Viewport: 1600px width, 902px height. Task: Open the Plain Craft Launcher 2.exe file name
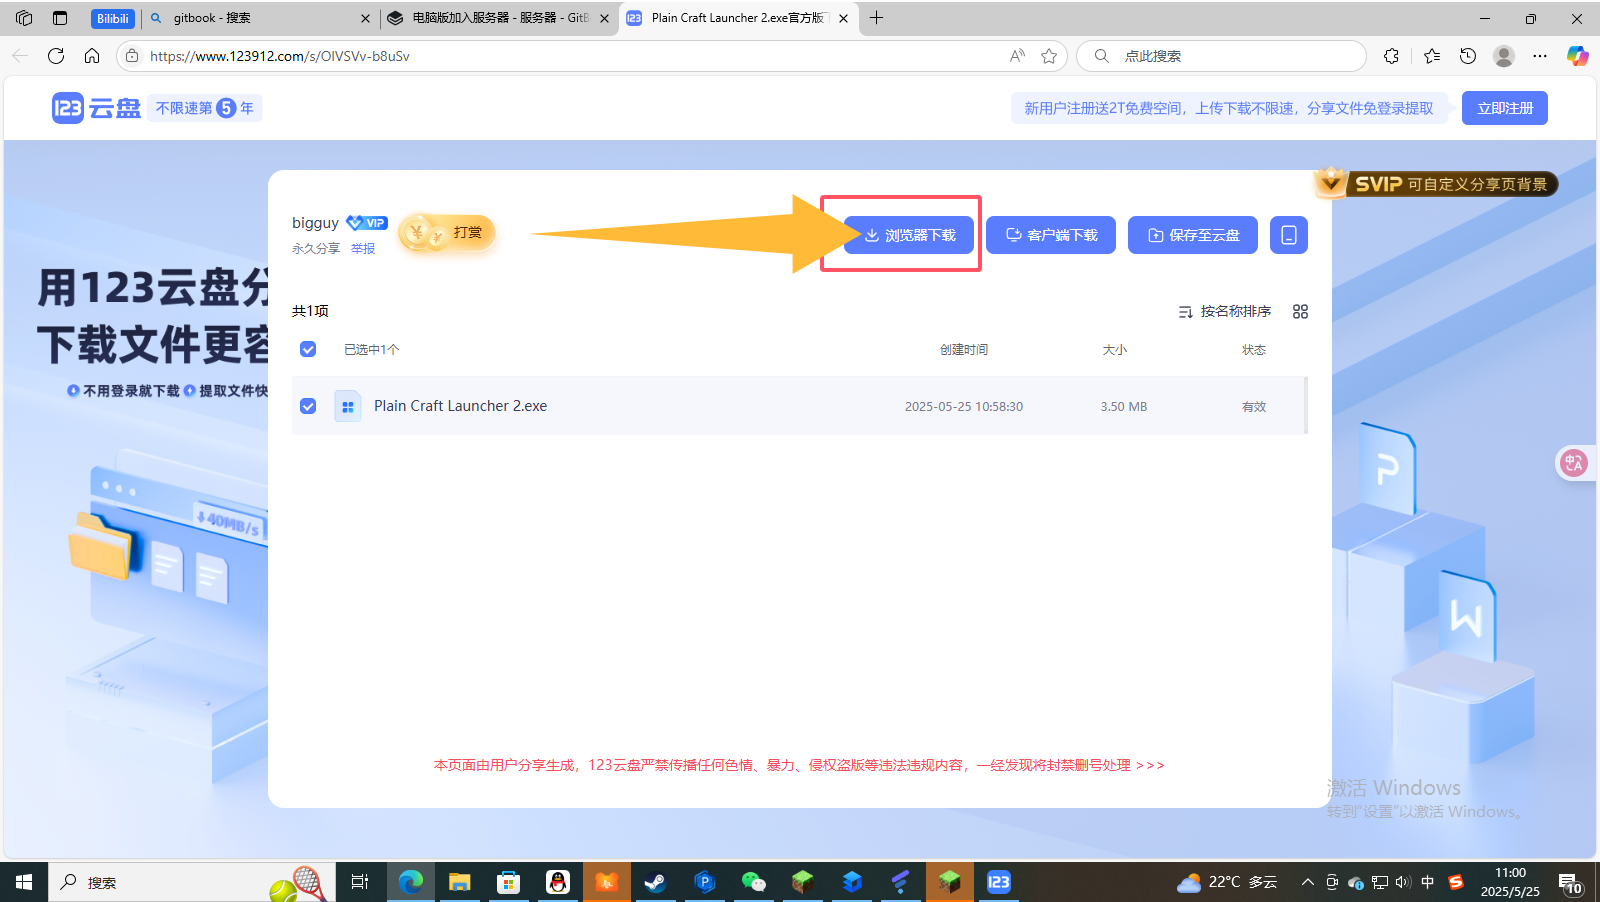pyautogui.click(x=461, y=406)
